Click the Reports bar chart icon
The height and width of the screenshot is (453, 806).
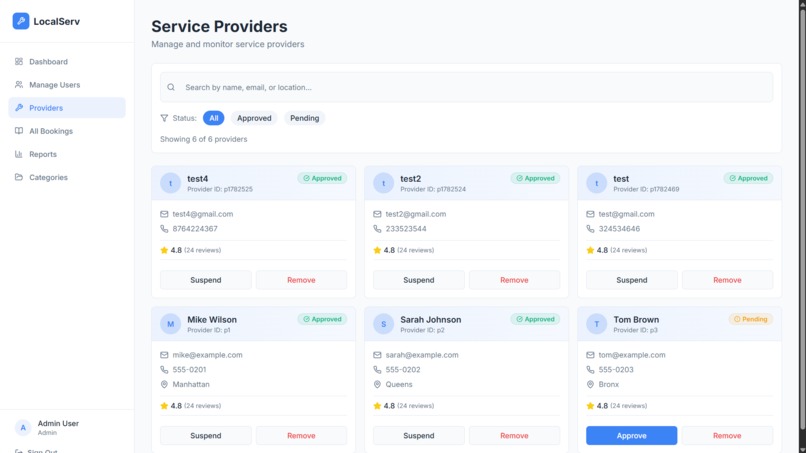pos(19,154)
